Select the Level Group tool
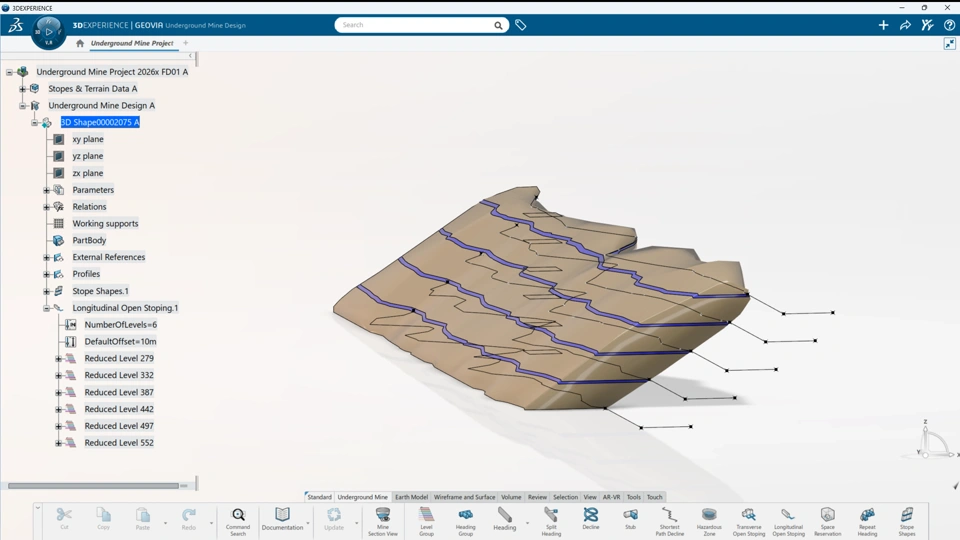The height and width of the screenshot is (540, 960). tap(426, 522)
